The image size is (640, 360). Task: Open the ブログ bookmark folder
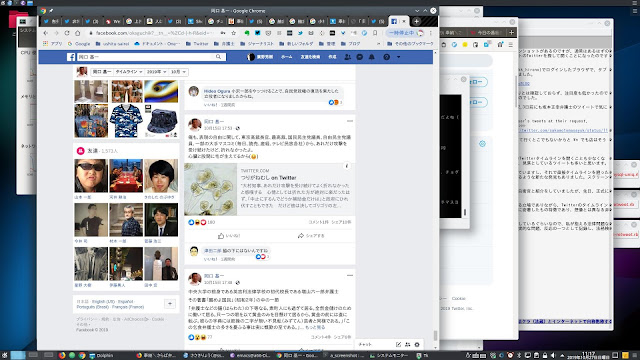[351, 43]
